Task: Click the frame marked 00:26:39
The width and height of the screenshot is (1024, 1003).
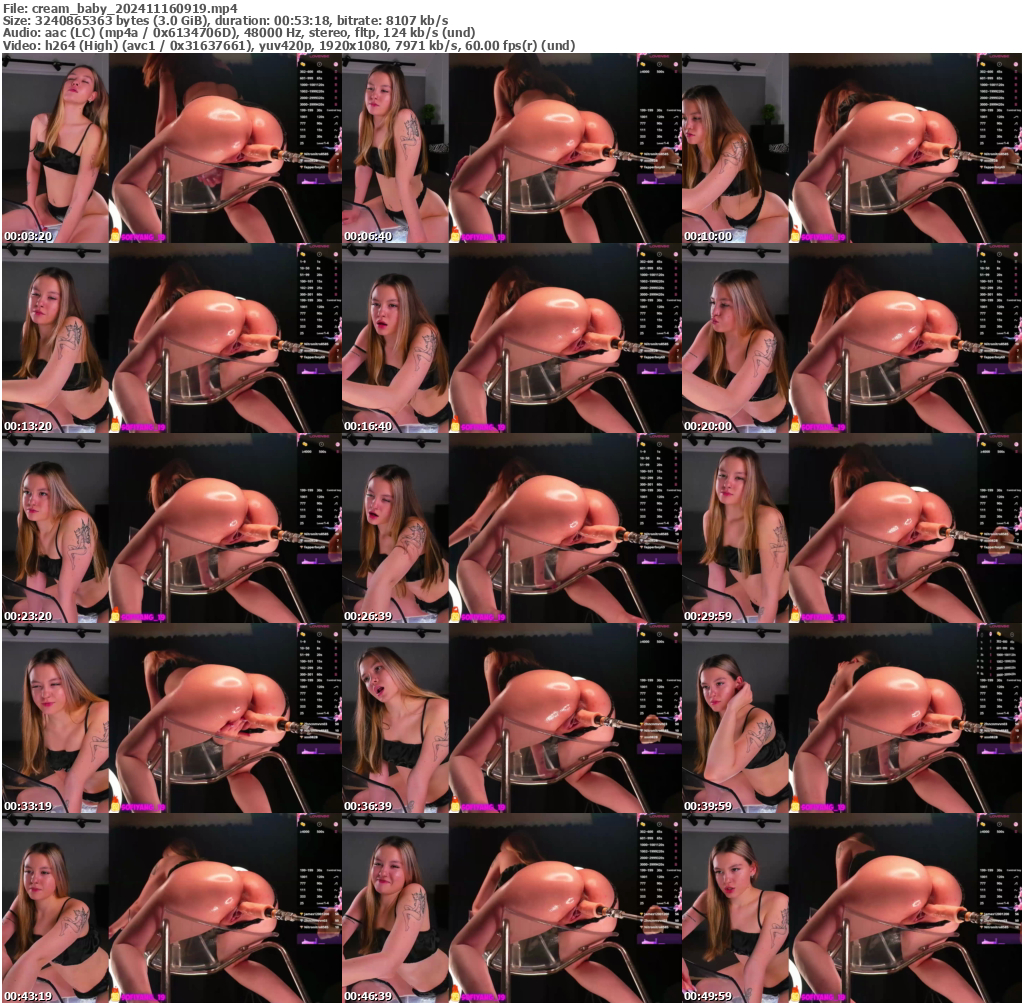Action: pyautogui.click(x=511, y=528)
